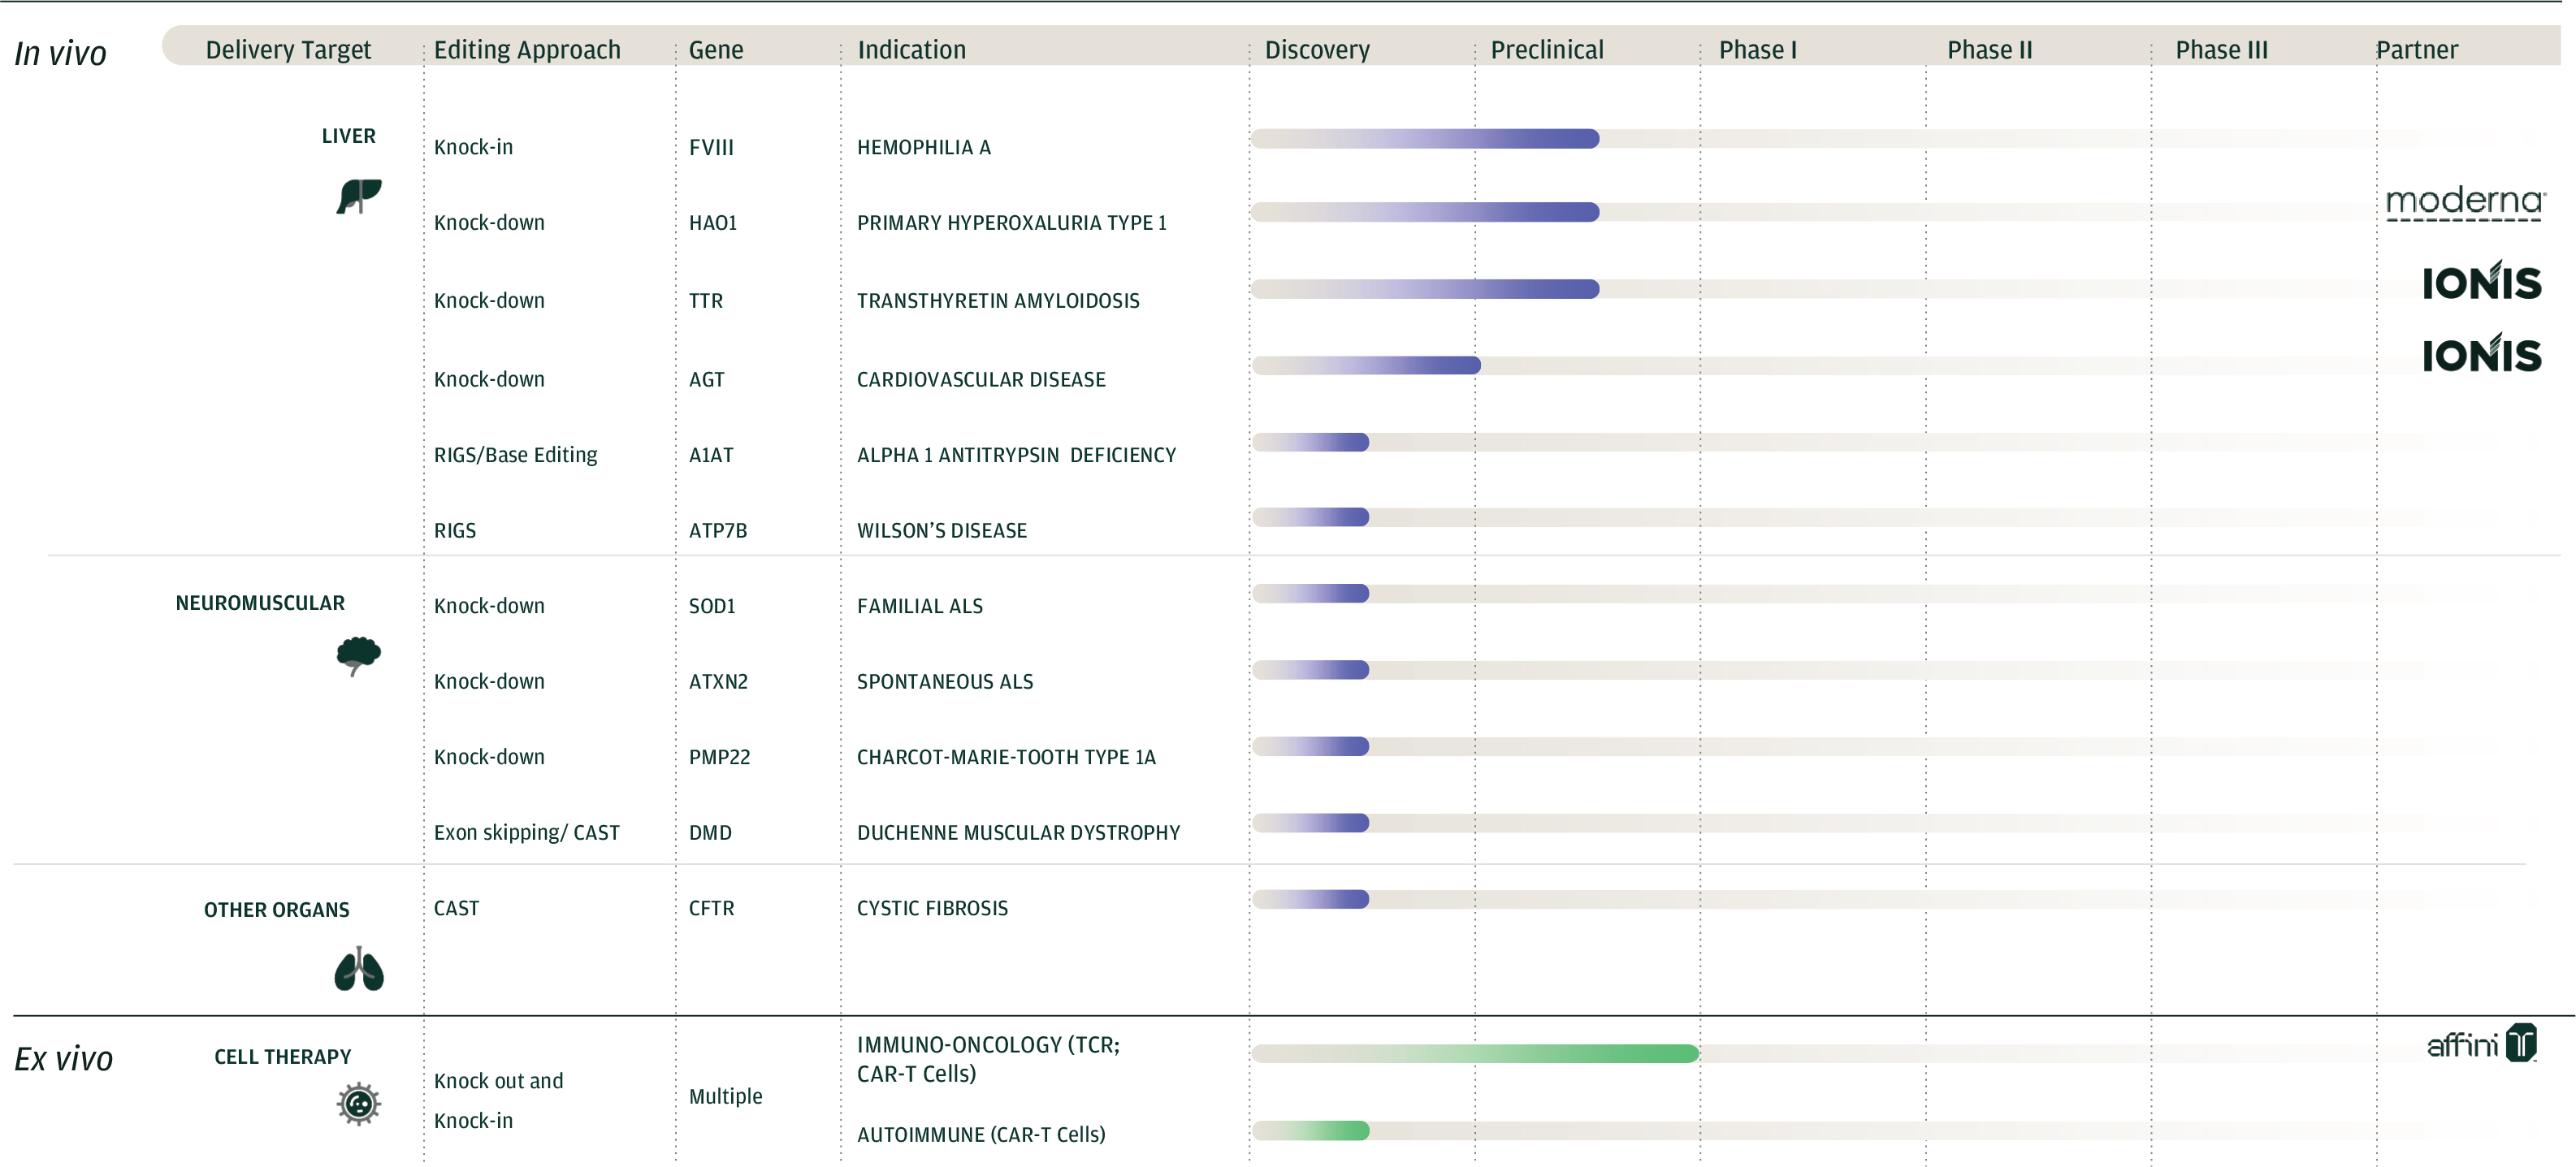Click the lungs icon under Other Organs
Viewport: 2576px width, 1167px height.
pos(358,969)
